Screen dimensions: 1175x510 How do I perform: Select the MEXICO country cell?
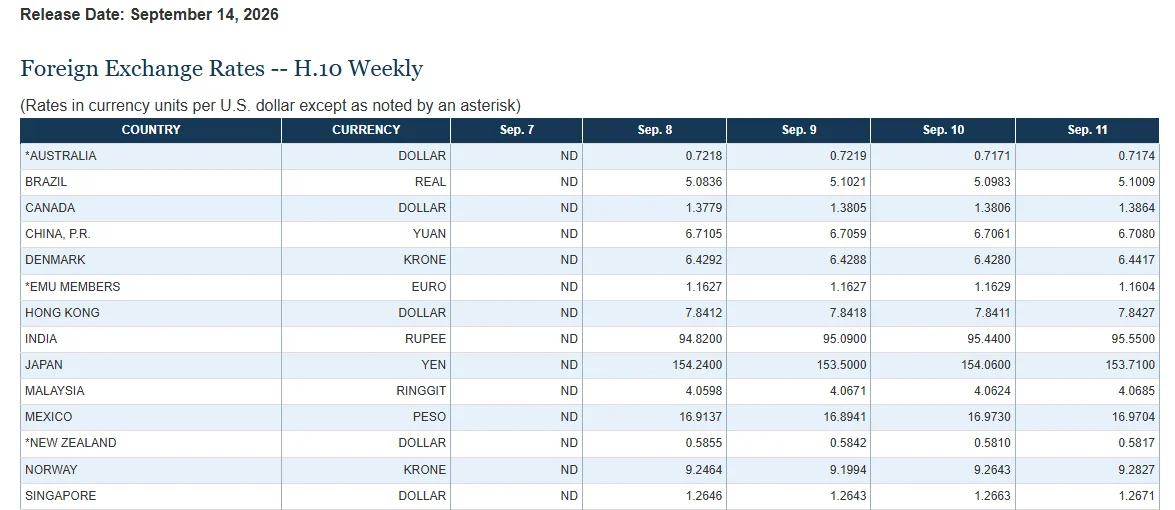coord(151,417)
